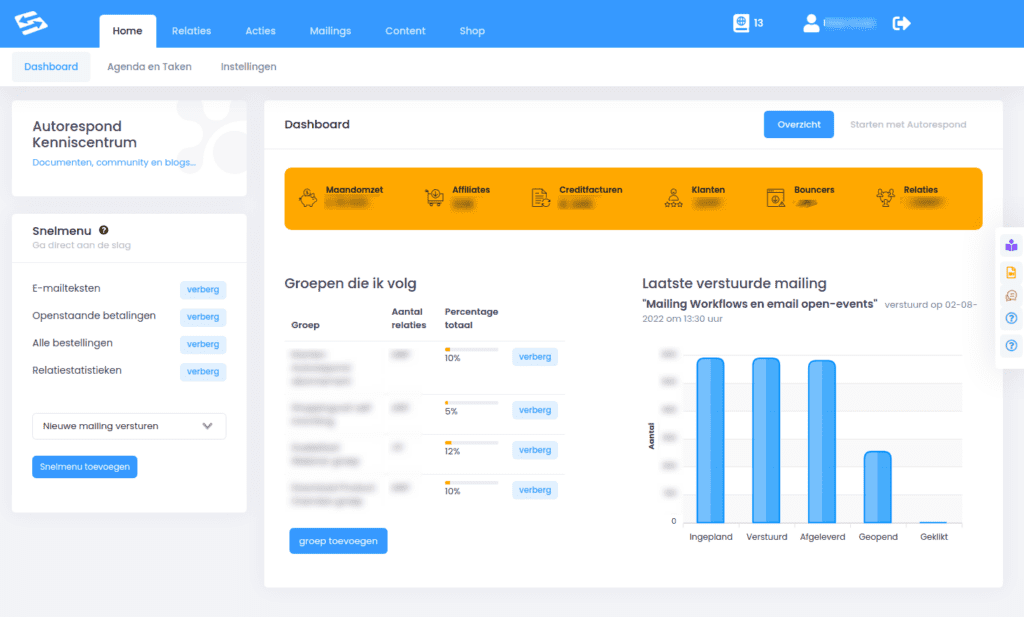Open the Mailings menu tab
This screenshot has height=617, width=1024.
tap(330, 31)
